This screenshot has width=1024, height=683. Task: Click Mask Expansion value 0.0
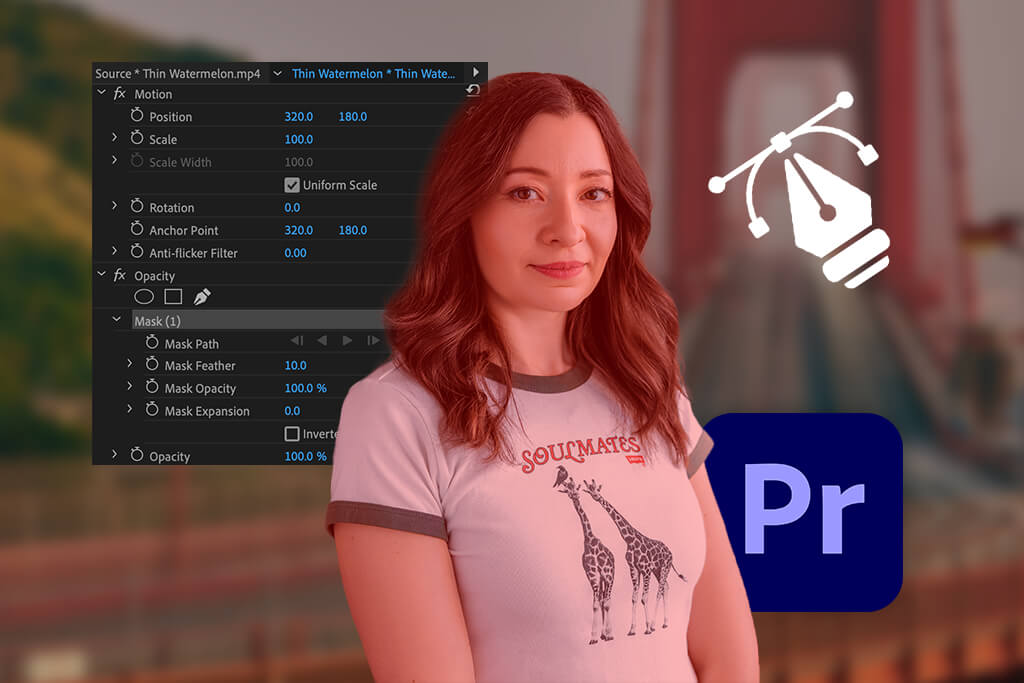292,411
